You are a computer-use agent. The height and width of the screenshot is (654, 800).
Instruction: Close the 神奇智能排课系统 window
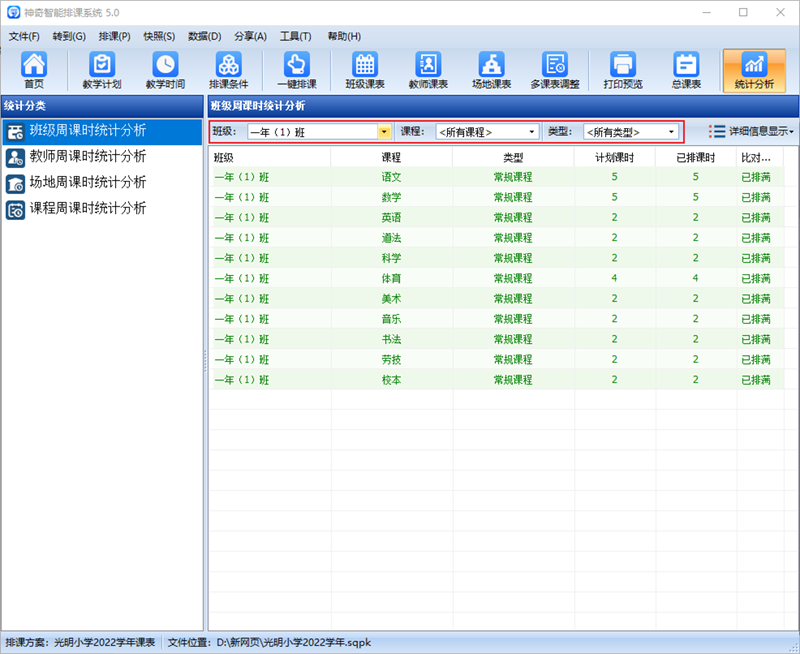point(780,12)
